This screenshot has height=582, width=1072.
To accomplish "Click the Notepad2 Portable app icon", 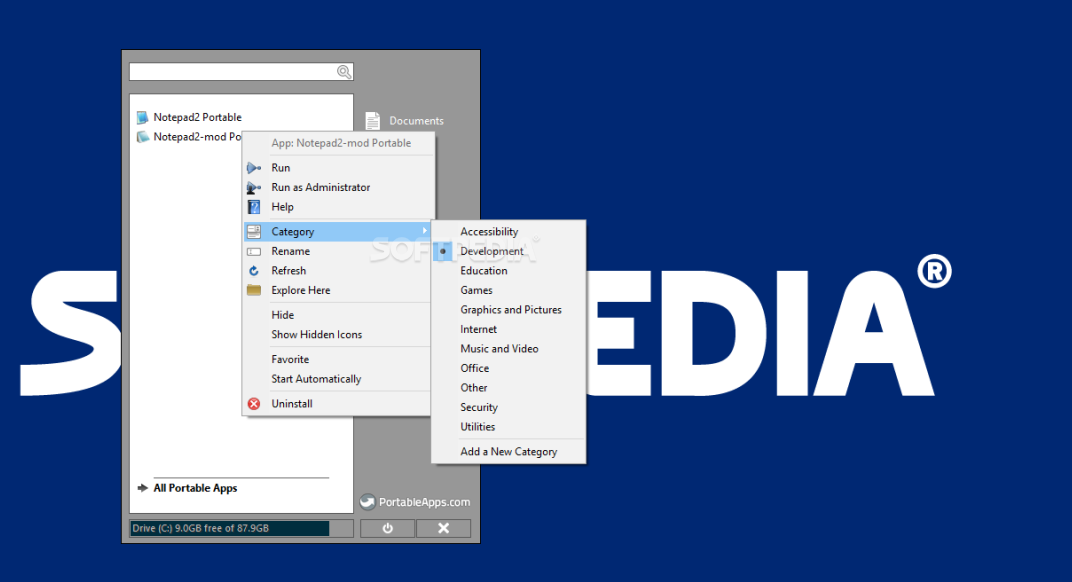I will click(x=142, y=118).
